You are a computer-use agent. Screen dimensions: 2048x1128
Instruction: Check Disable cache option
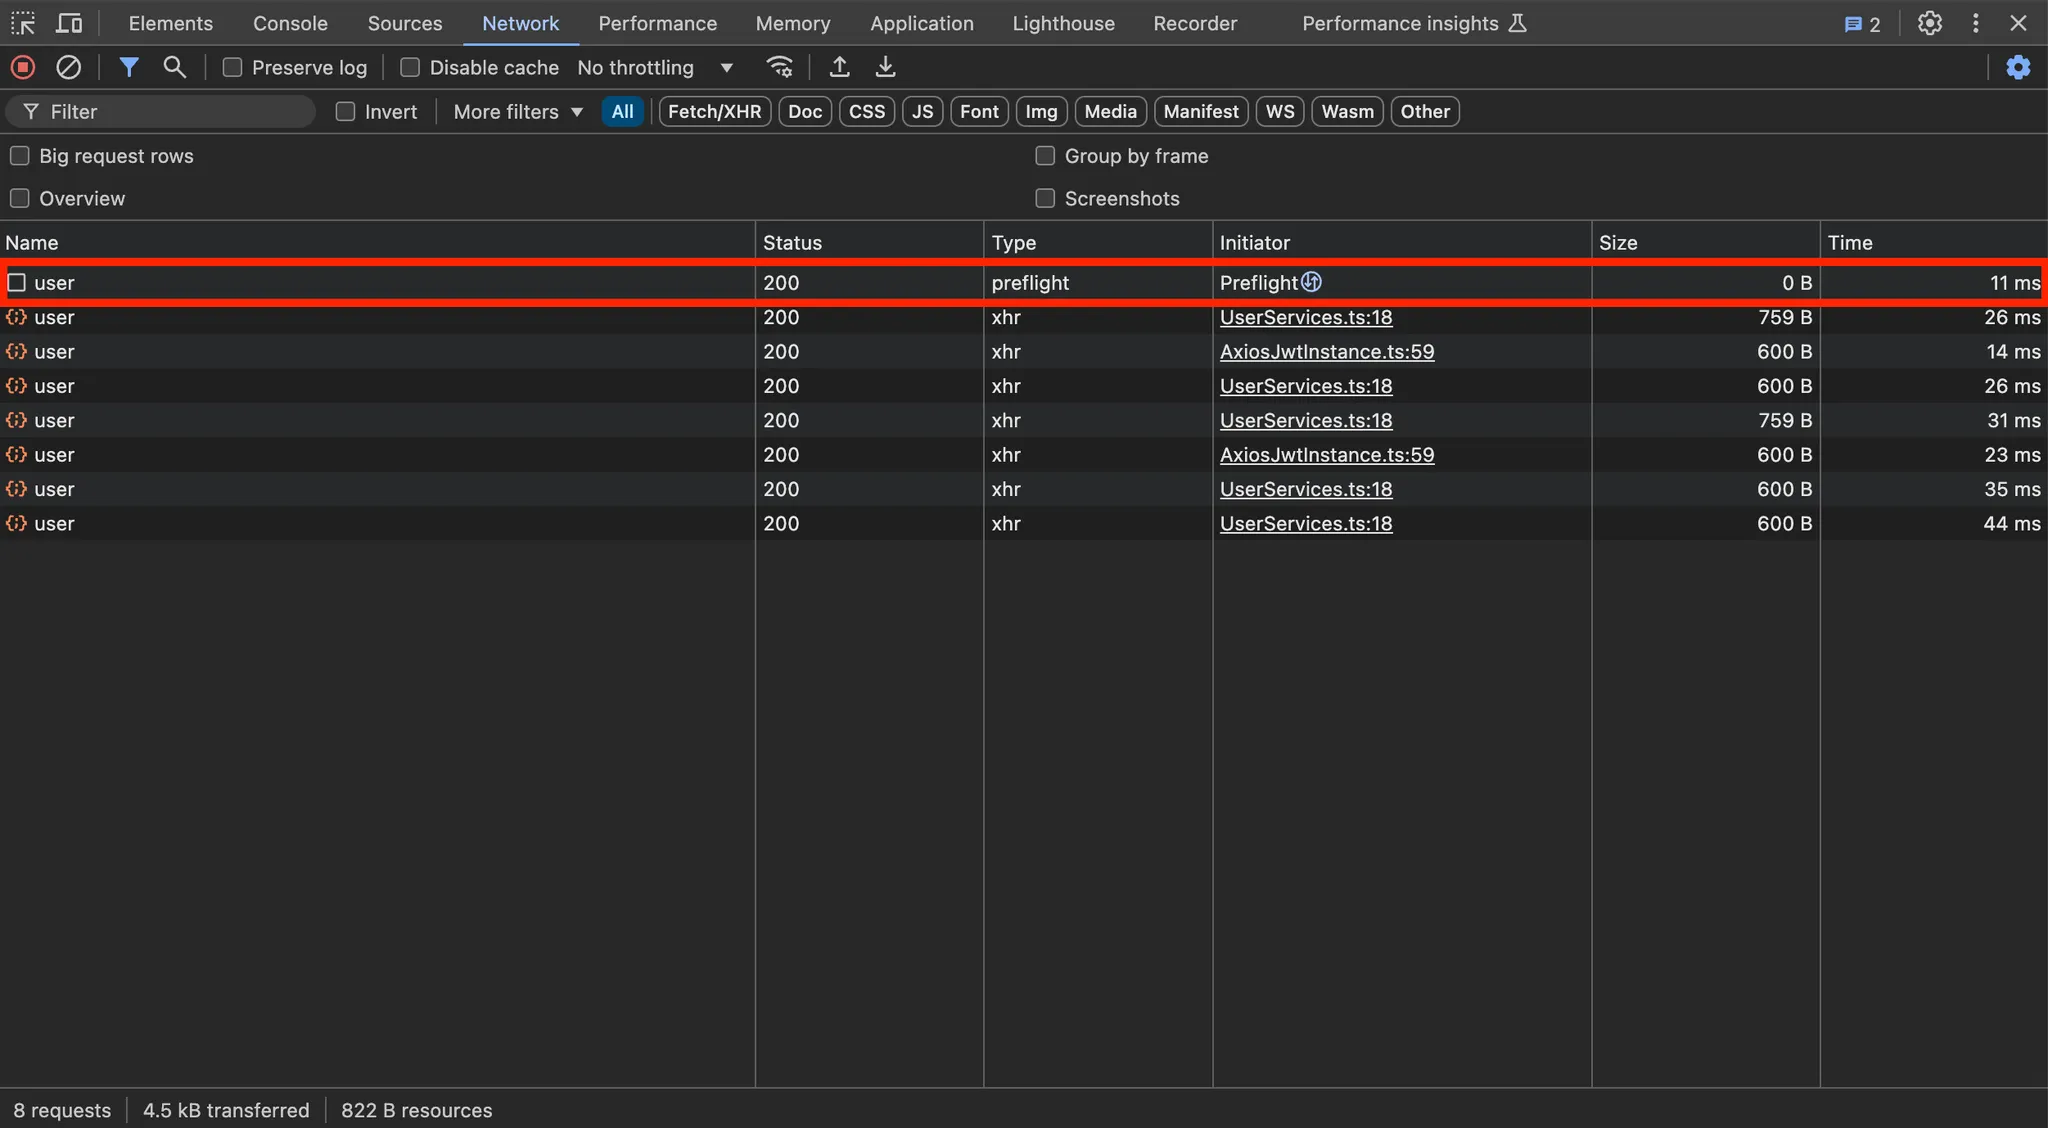(410, 67)
